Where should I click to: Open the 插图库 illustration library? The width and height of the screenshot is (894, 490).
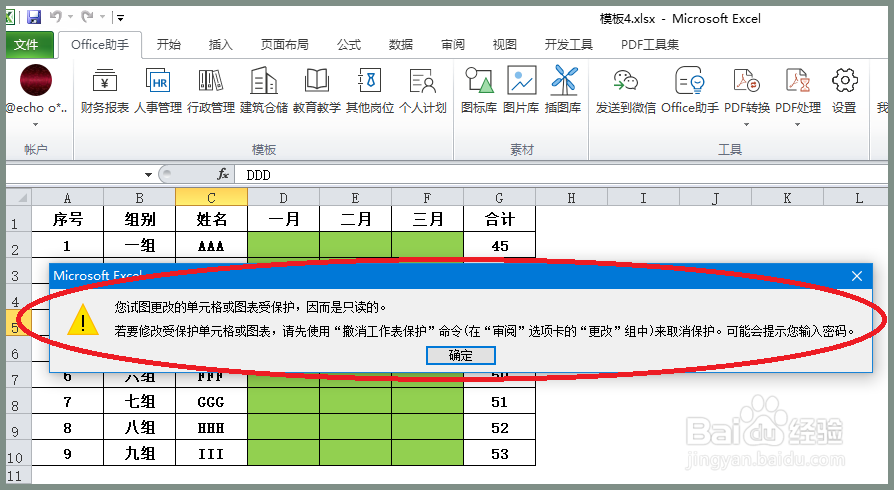click(x=563, y=90)
